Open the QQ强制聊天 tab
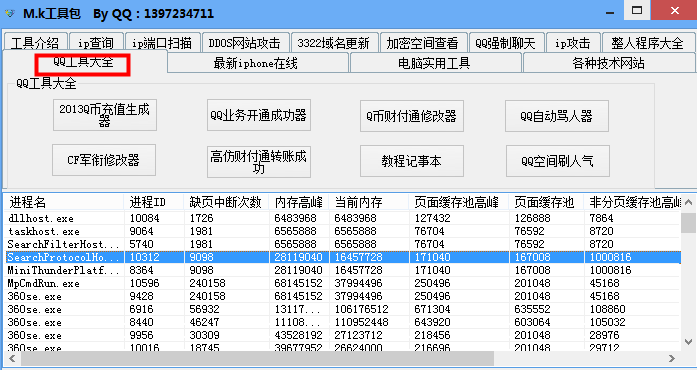The image size is (697, 370). pos(506,43)
